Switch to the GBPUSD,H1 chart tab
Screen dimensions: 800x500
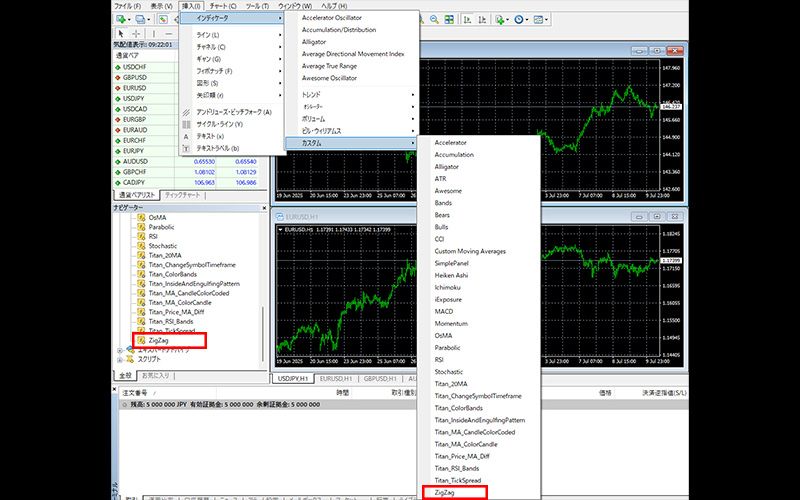pos(380,379)
